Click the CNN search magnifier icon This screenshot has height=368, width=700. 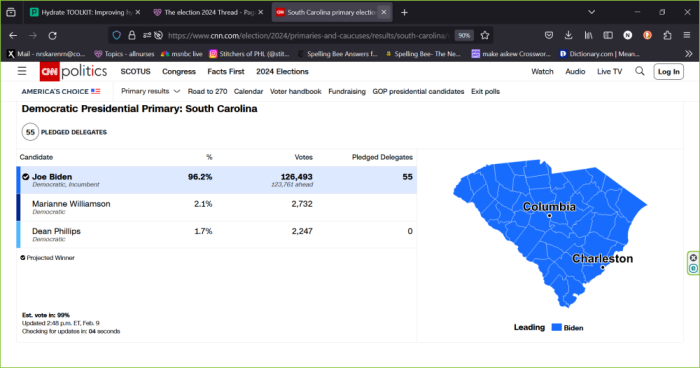640,71
